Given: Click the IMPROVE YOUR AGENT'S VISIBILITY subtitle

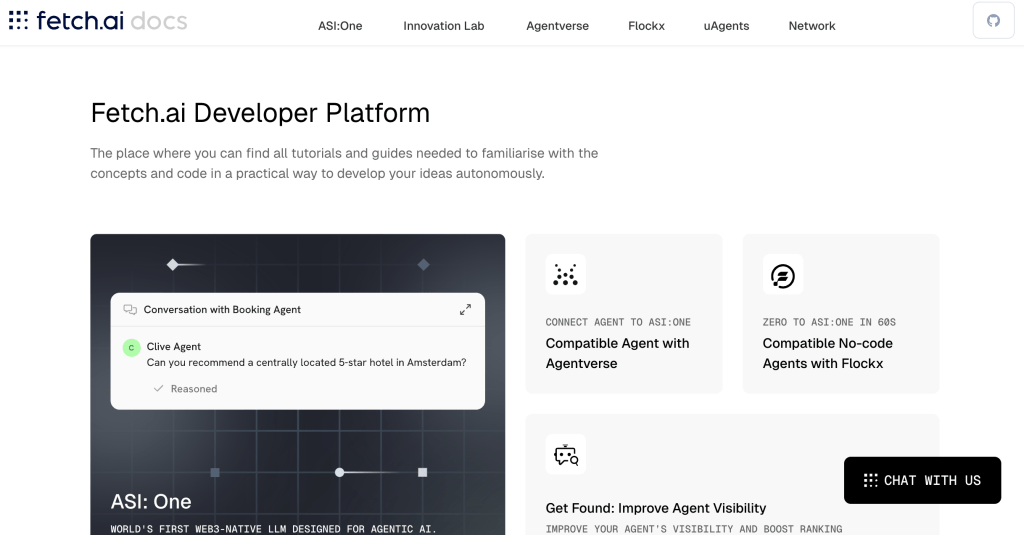Looking at the screenshot, I should click(694, 528).
